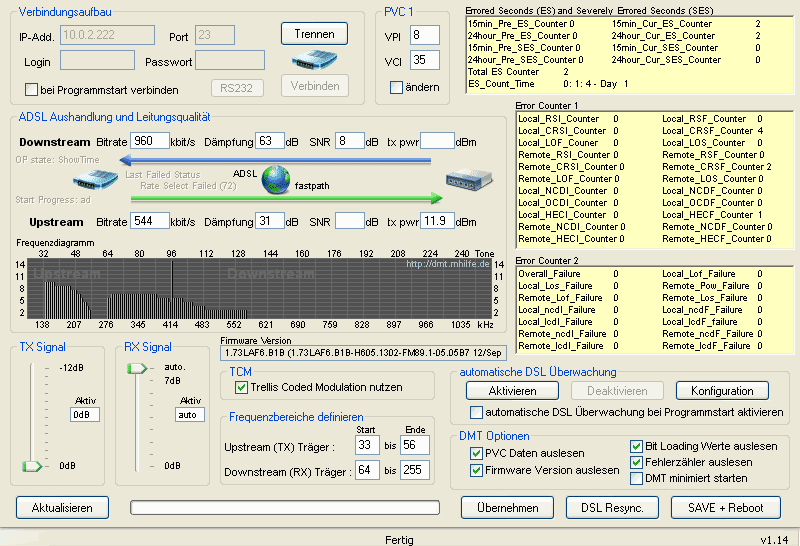The image size is (800, 546).
Task: Click the TX Signal Aktiv field showing 0dB
Action: click(x=85, y=414)
